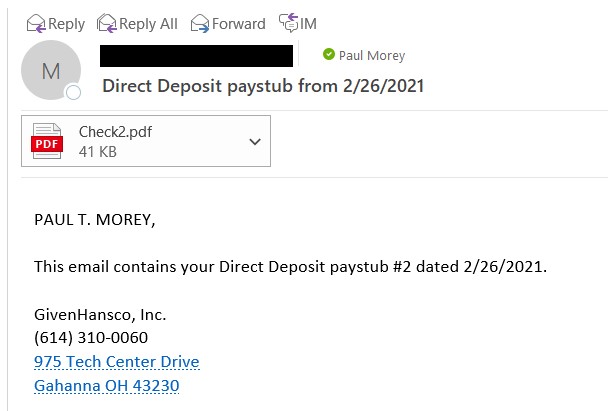Click the IM chat bubble icon

pyautogui.click(x=289, y=22)
